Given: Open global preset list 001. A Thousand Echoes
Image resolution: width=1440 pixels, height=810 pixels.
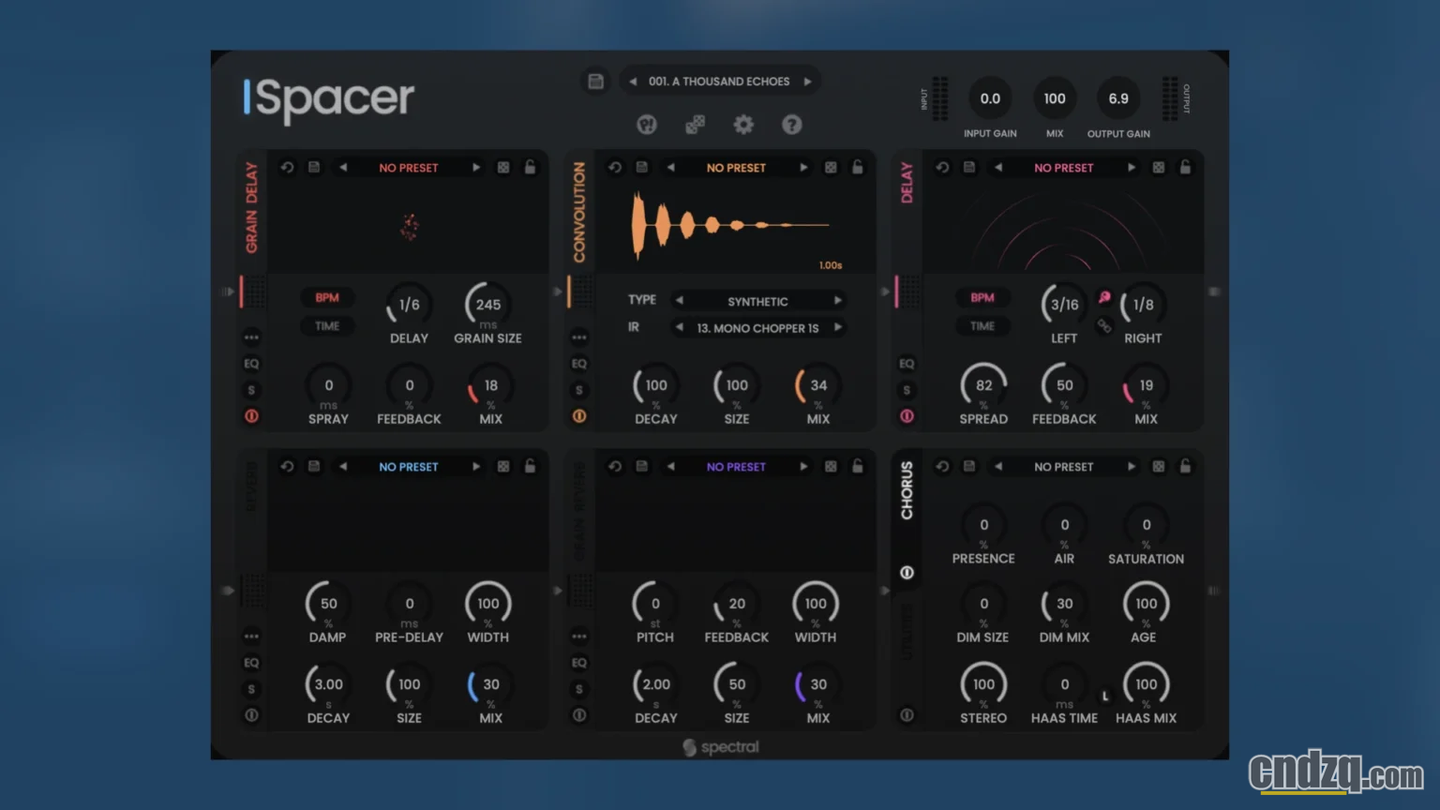Looking at the screenshot, I should tap(719, 81).
